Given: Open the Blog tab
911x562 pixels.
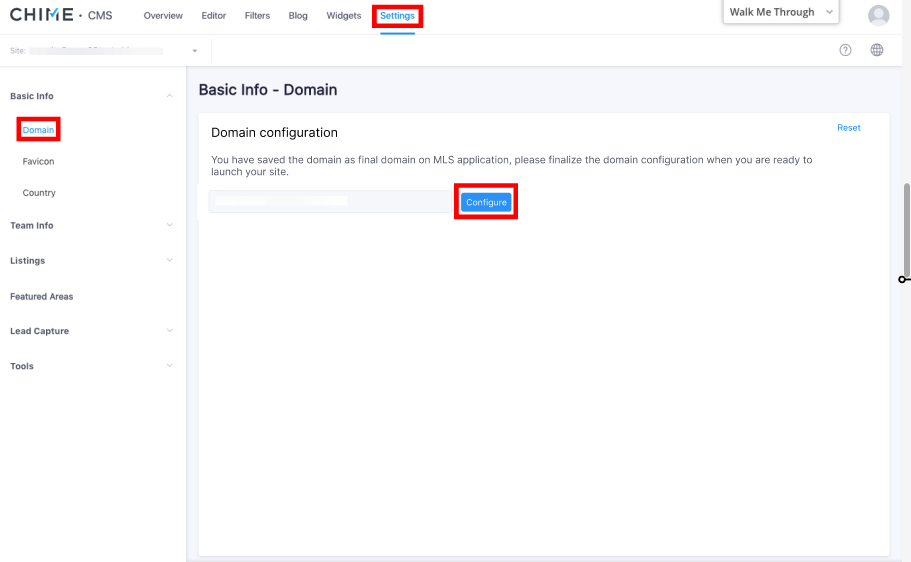Looking at the screenshot, I should click(298, 16).
